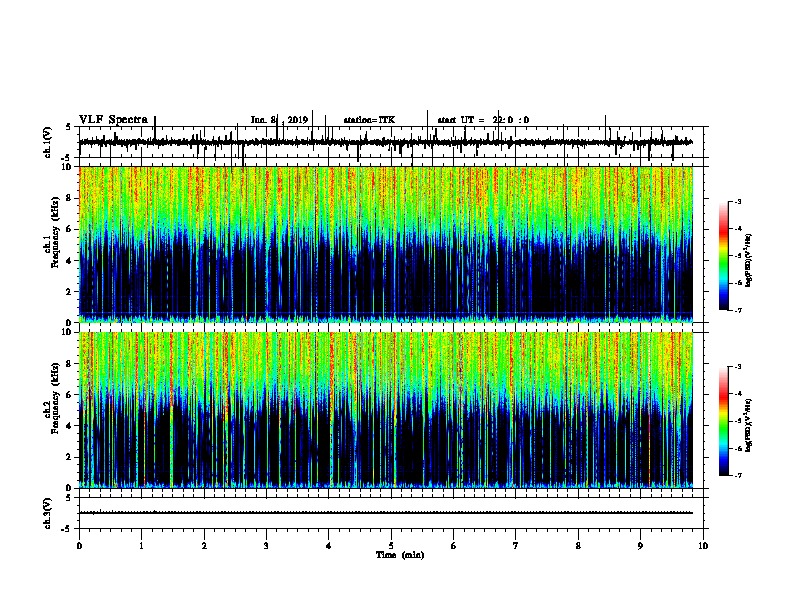Click the "Jan. 8, 2019" date text
Image resolution: width=792 pixels, height=612 pixels.
coord(279,120)
